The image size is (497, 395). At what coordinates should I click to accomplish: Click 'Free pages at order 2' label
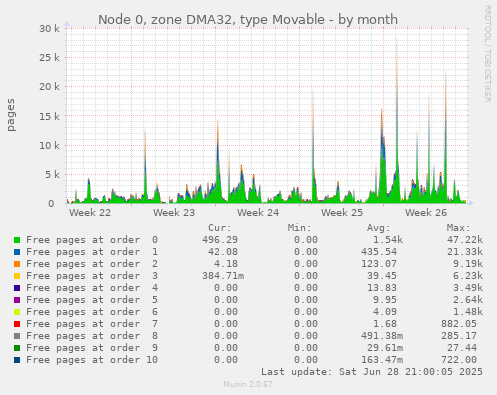pos(92,264)
